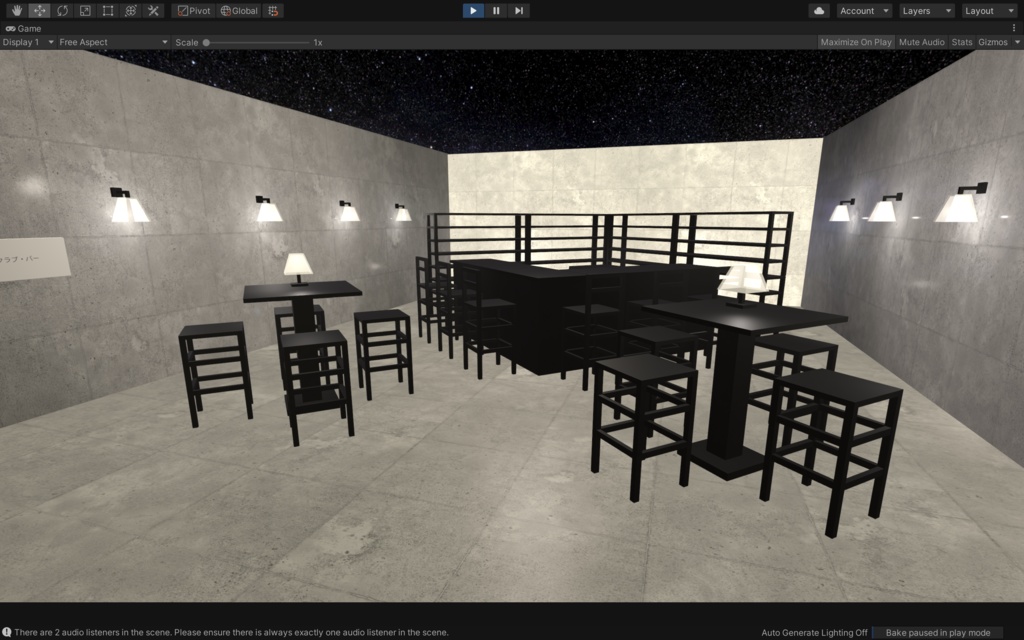The width and height of the screenshot is (1024, 640).
Task: Select the Scale tool
Action: click(x=85, y=10)
